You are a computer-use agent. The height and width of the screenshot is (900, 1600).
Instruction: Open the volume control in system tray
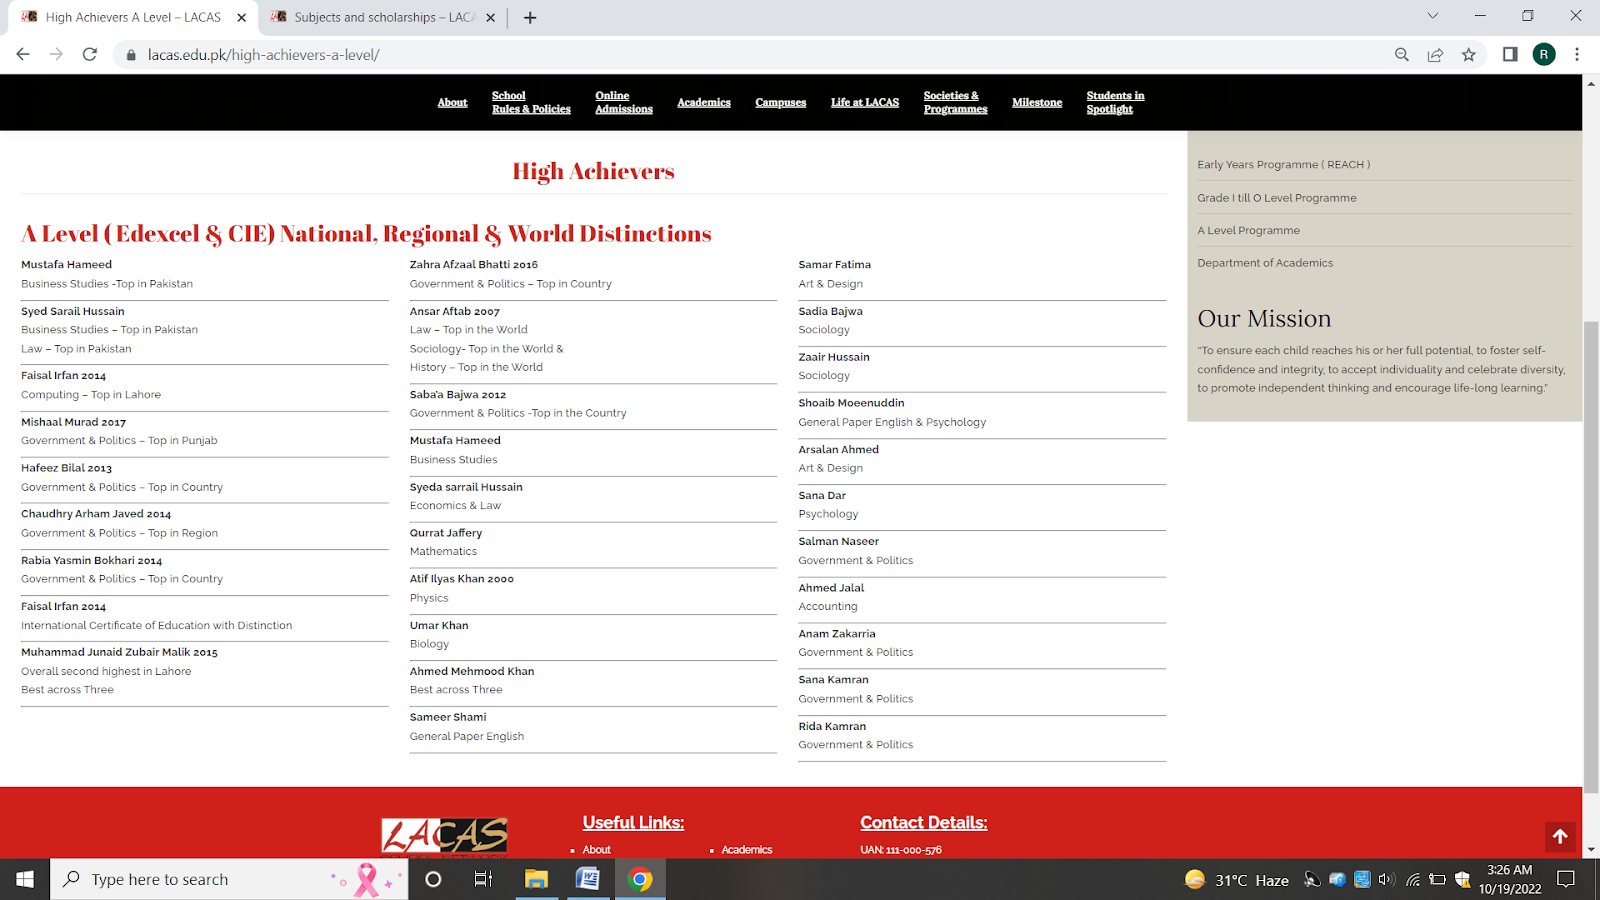1386,880
